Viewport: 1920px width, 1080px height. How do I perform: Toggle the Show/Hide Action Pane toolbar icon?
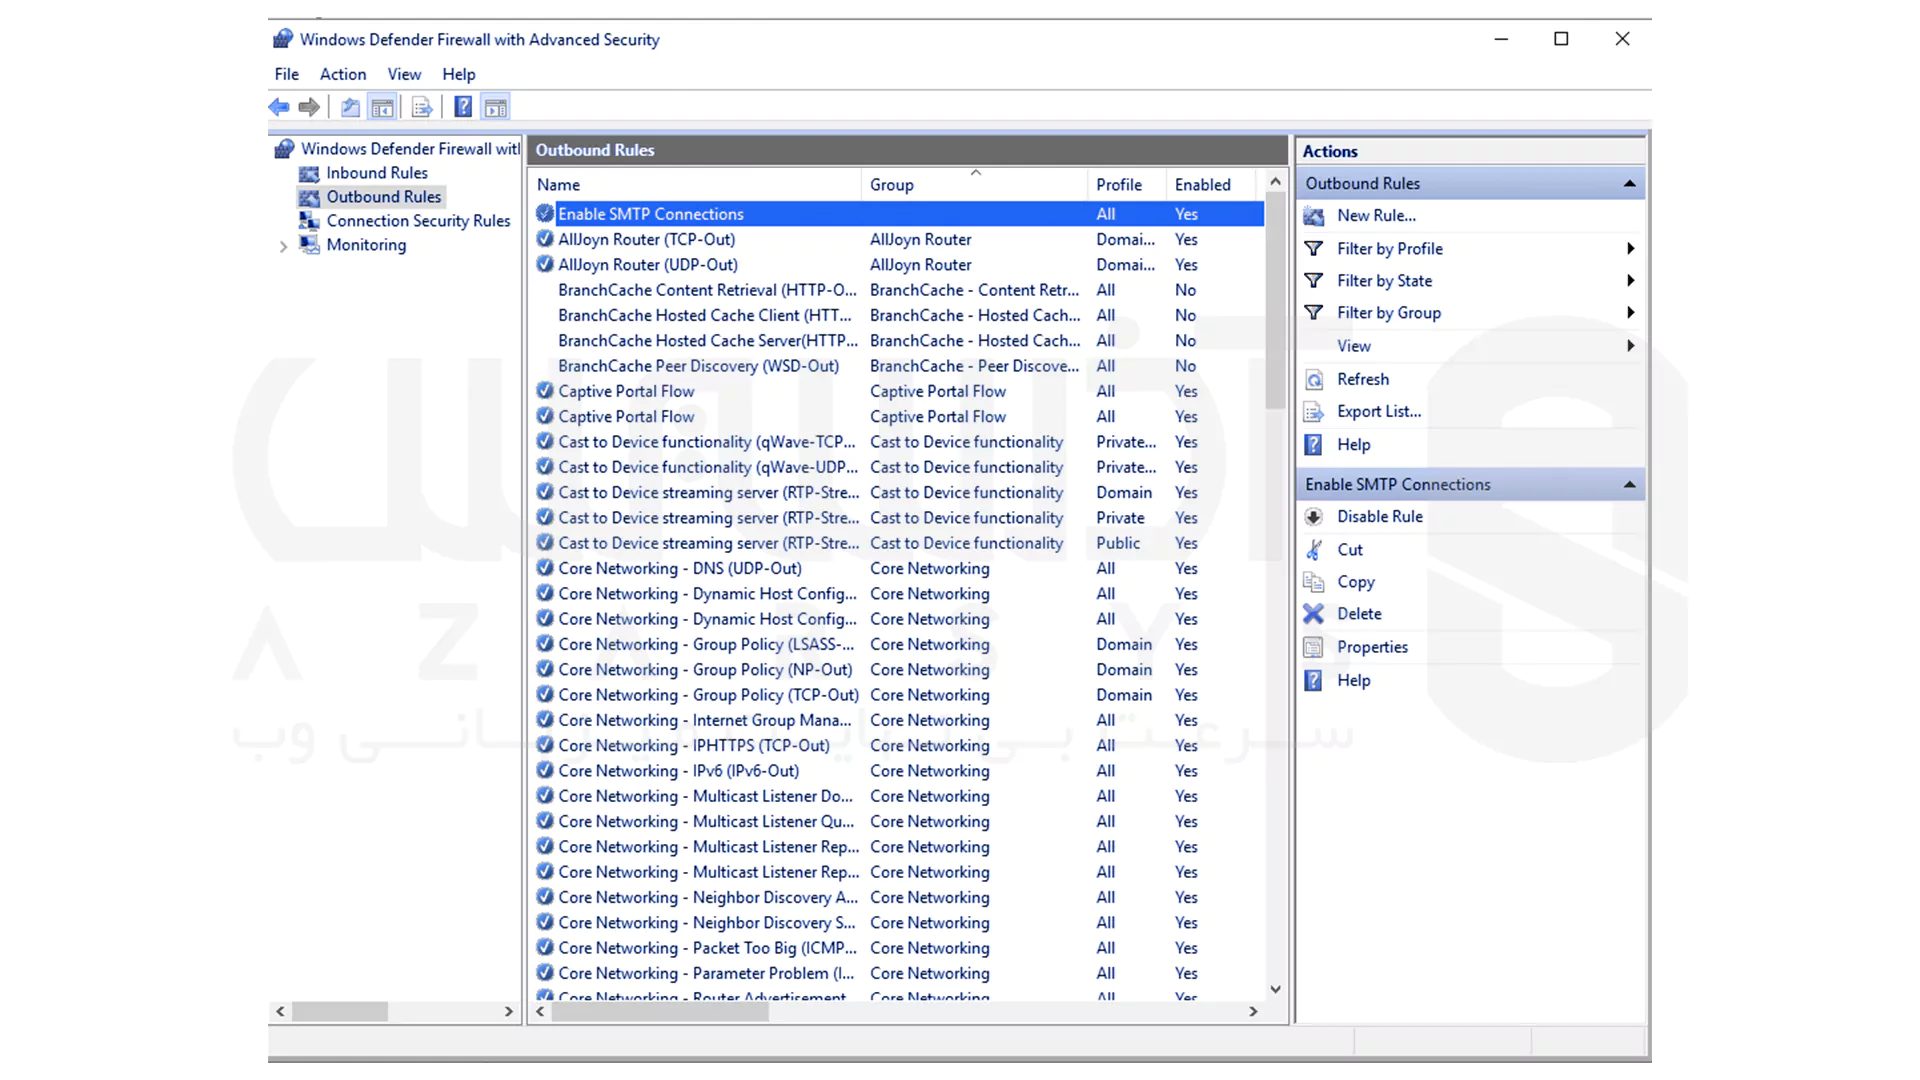point(496,107)
